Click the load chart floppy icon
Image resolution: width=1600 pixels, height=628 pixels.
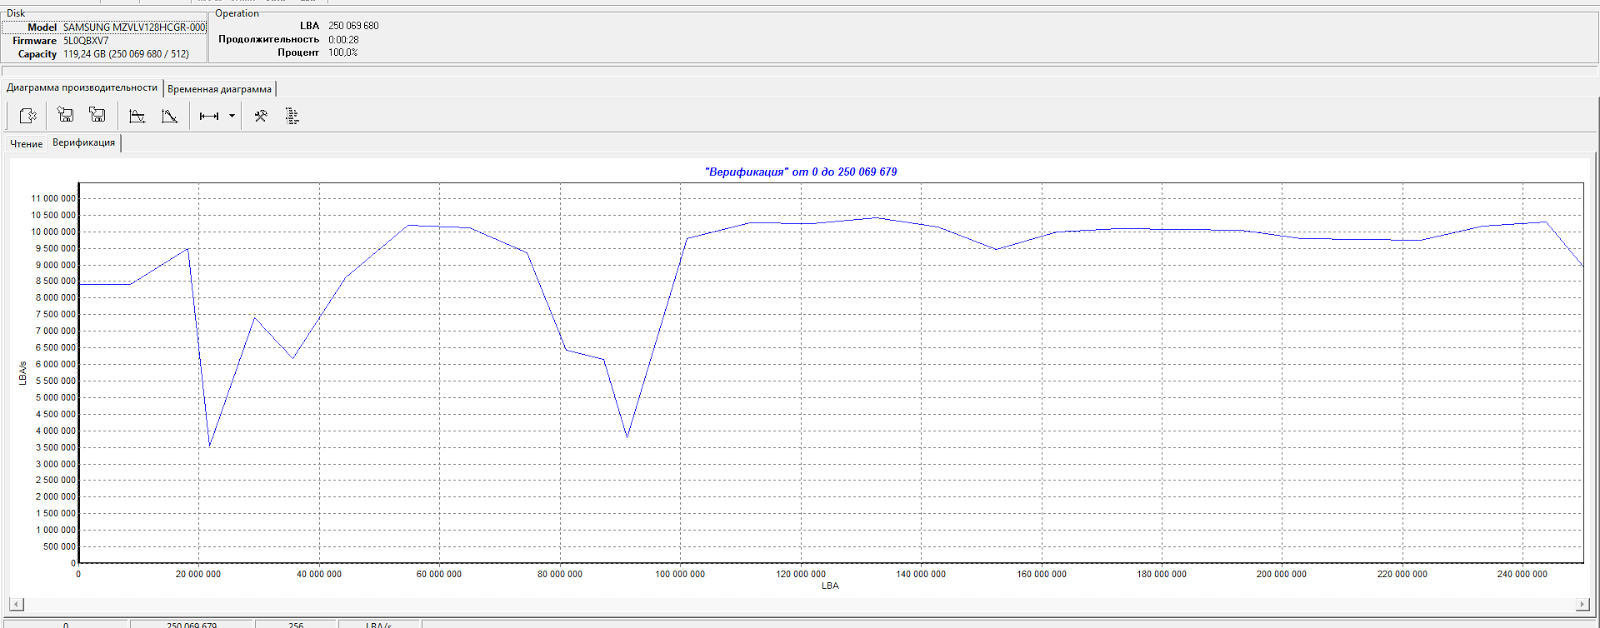point(97,116)
